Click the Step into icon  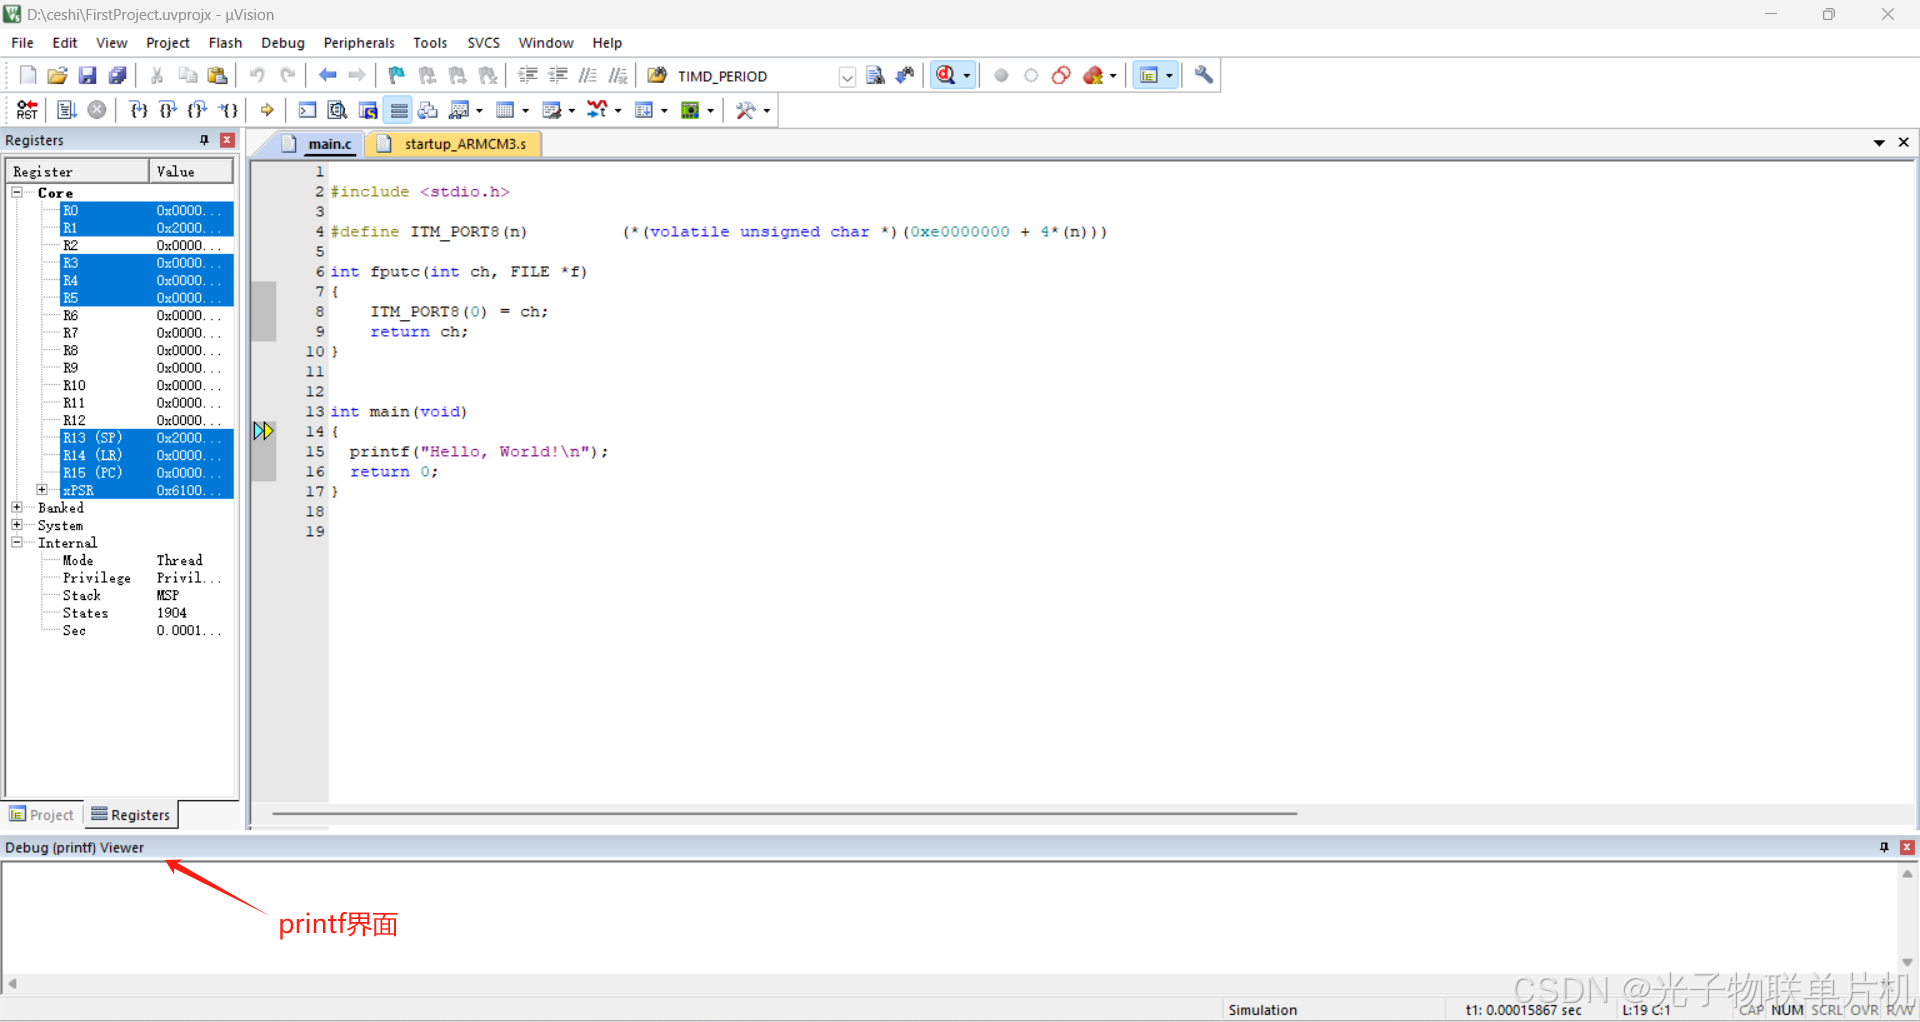(138, 110)
